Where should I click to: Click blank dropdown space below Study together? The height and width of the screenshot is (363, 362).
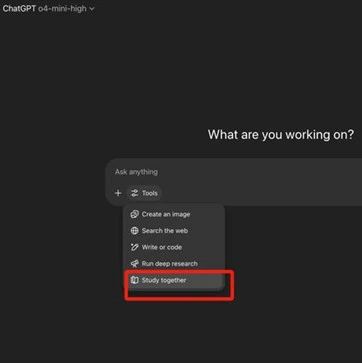[175, 290]
